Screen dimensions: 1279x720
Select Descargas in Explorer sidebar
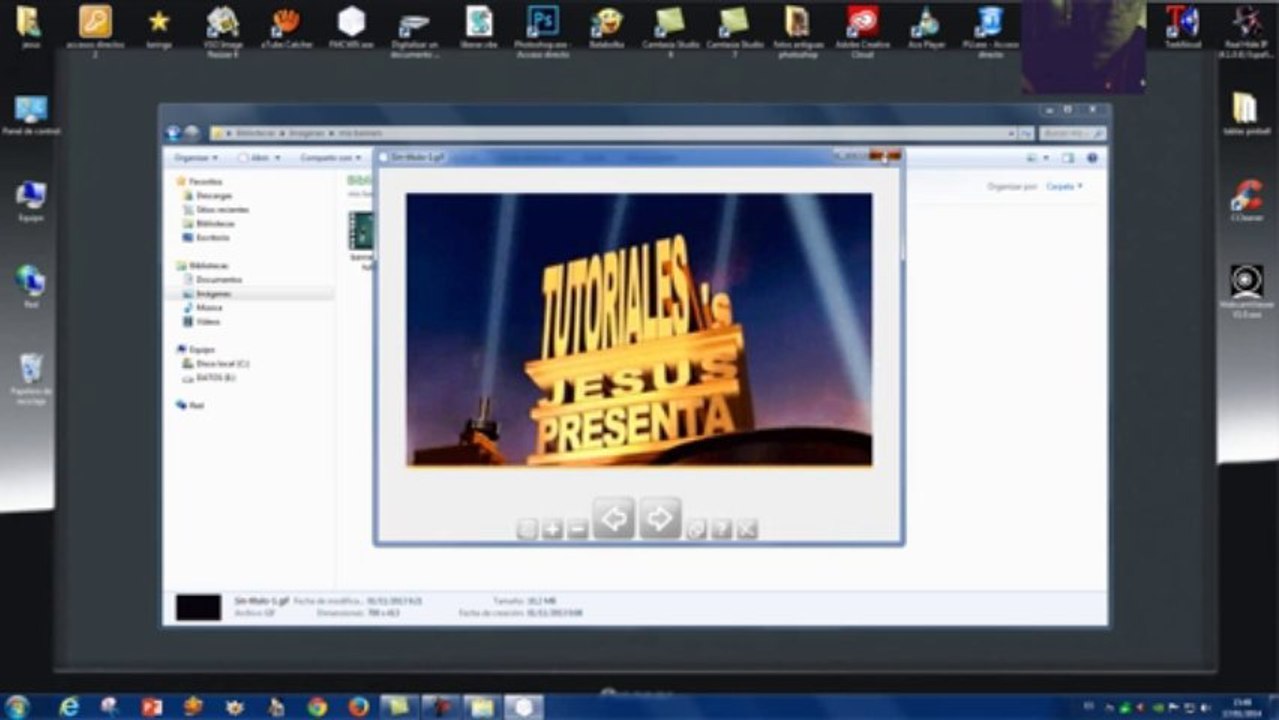[x=207, y=196]
